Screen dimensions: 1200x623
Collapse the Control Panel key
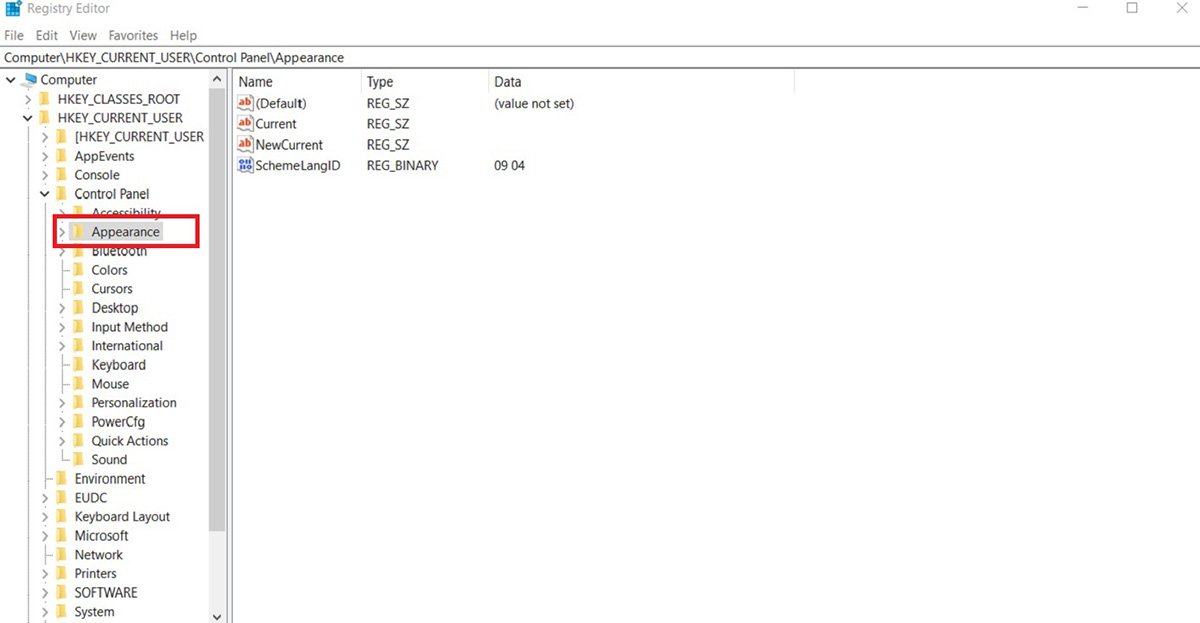point(44,193)
